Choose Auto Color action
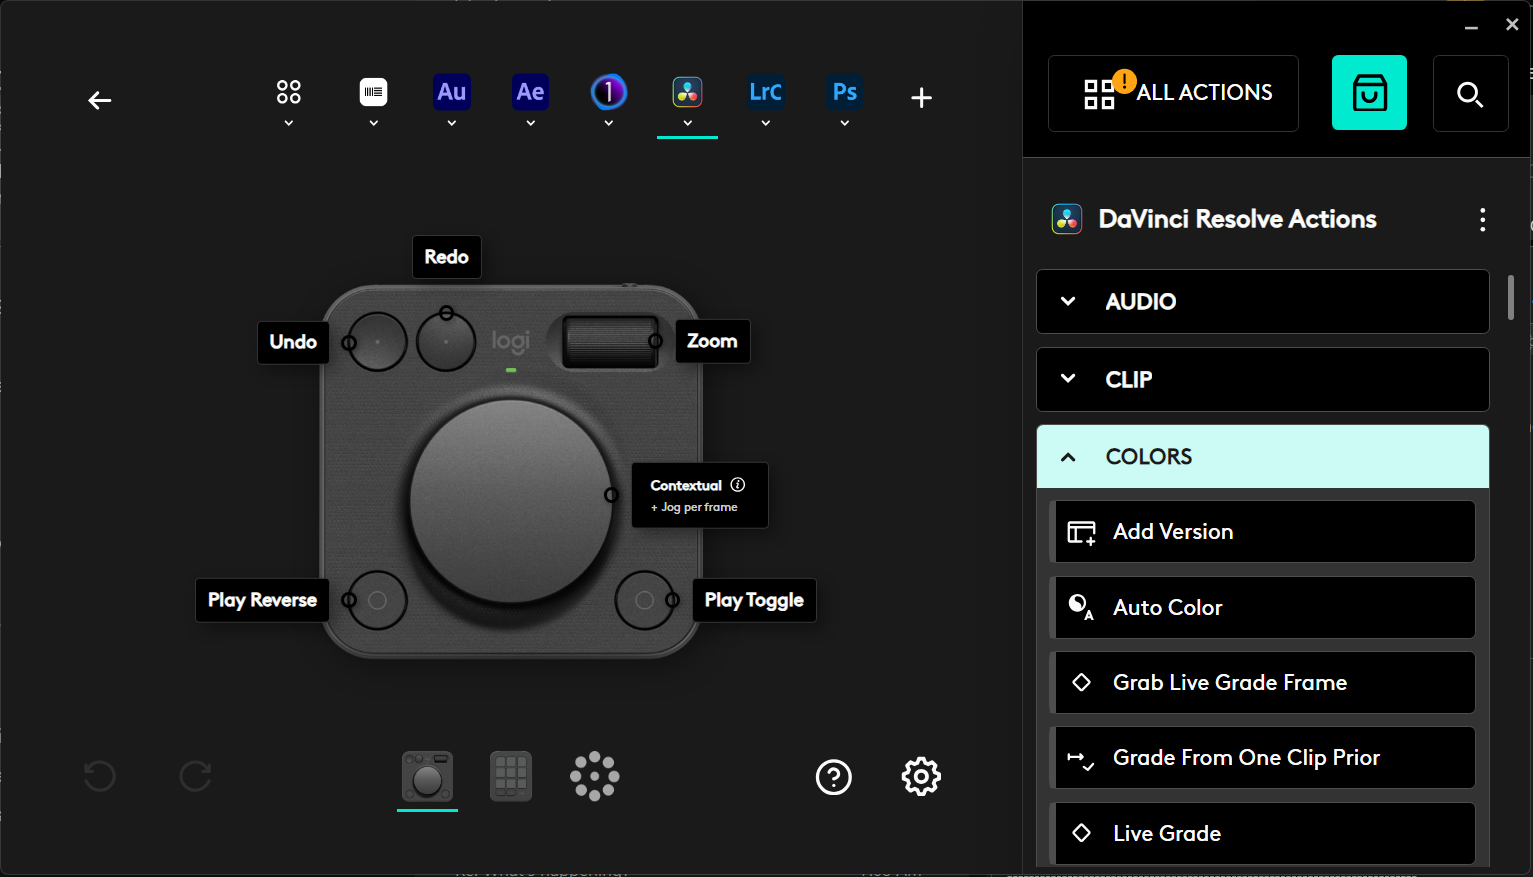The image size is (1533, 877). [x=1265, y=607]
